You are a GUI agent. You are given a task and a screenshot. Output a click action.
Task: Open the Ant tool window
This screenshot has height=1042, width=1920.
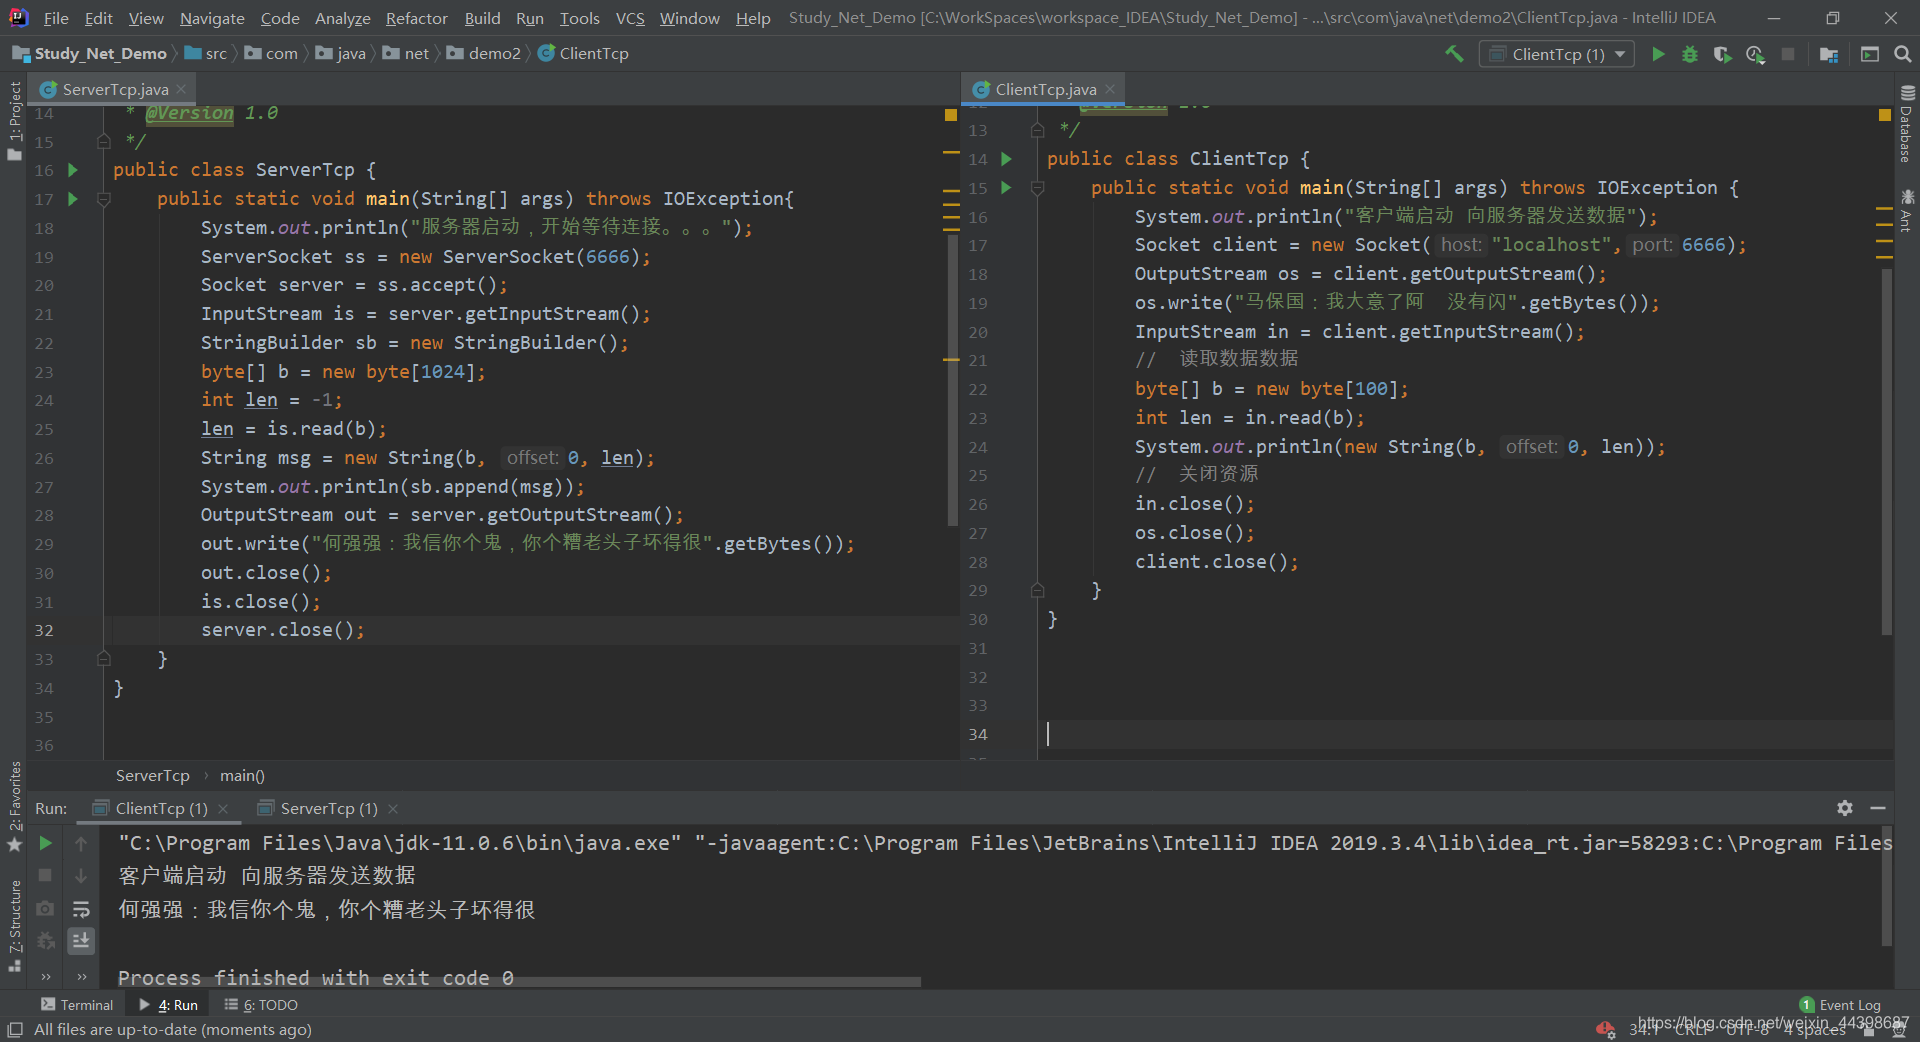1907,210
